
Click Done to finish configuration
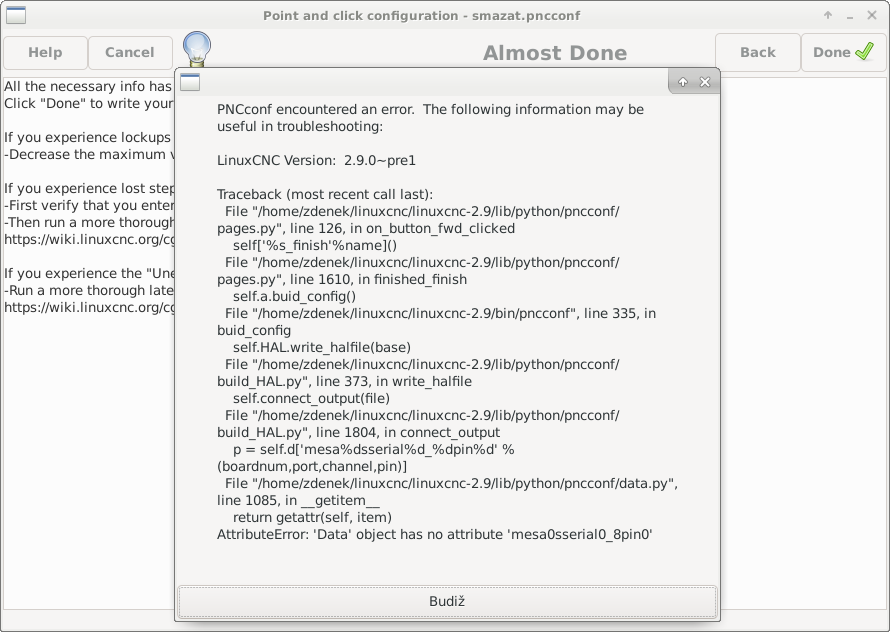(843, 52)
